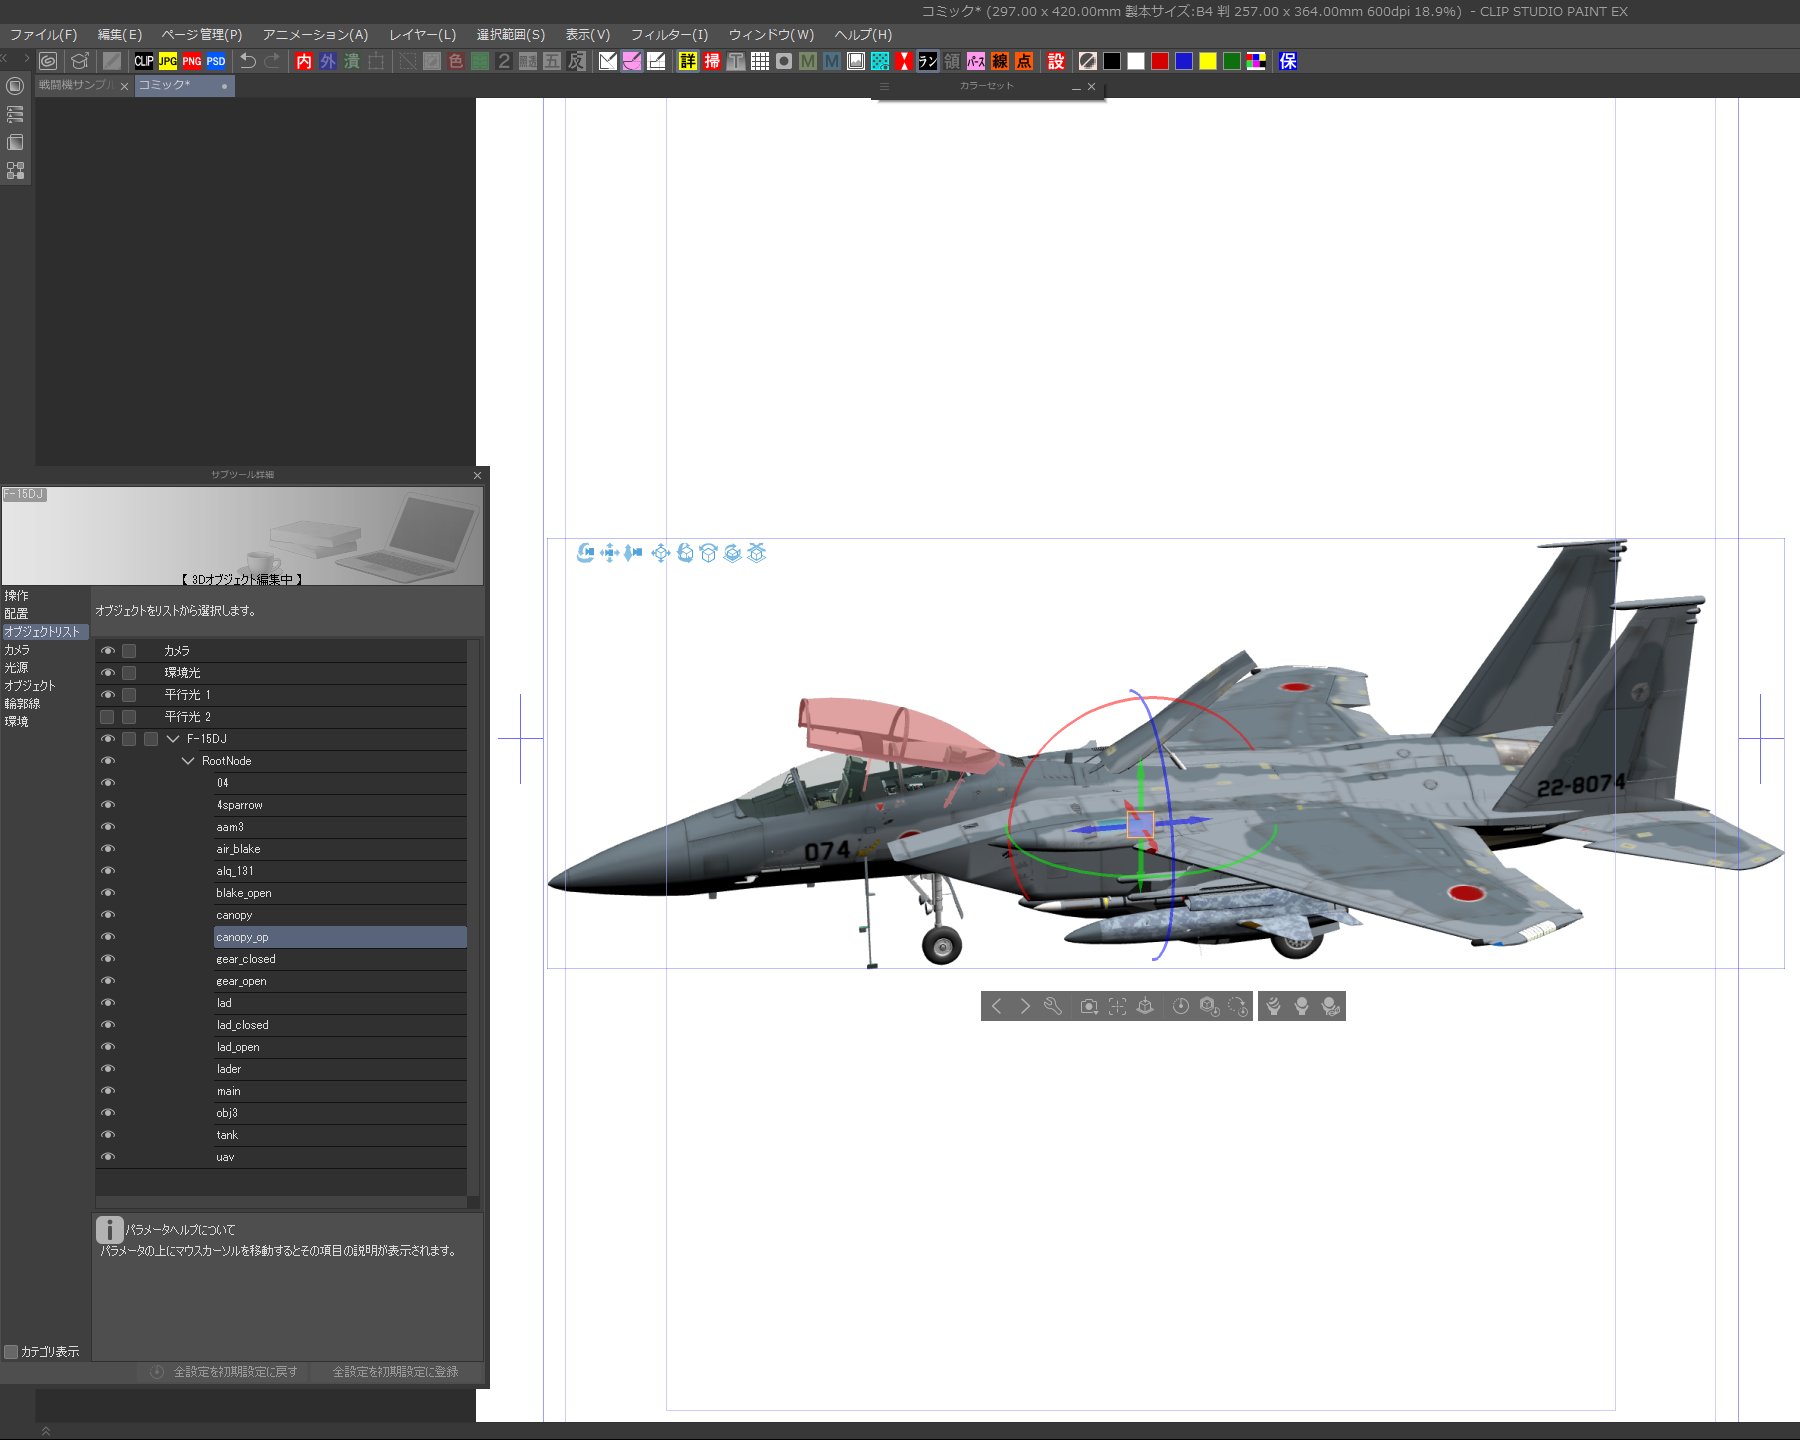Toggle visibility of カメラ row
This screenshot has width=1800, height=1440.
coord(108,651)
